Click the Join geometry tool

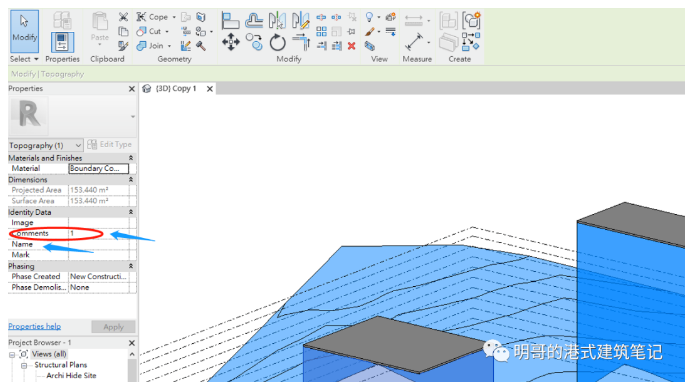tap(150, 46)
